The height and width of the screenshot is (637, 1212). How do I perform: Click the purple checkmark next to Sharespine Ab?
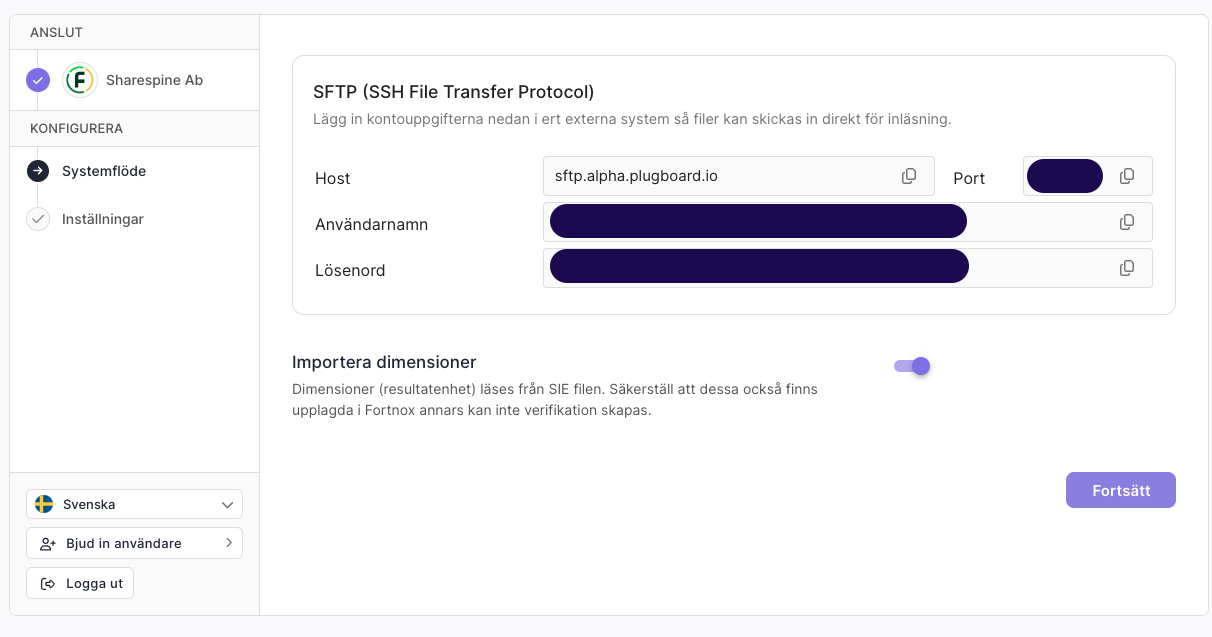pos(38,80)
